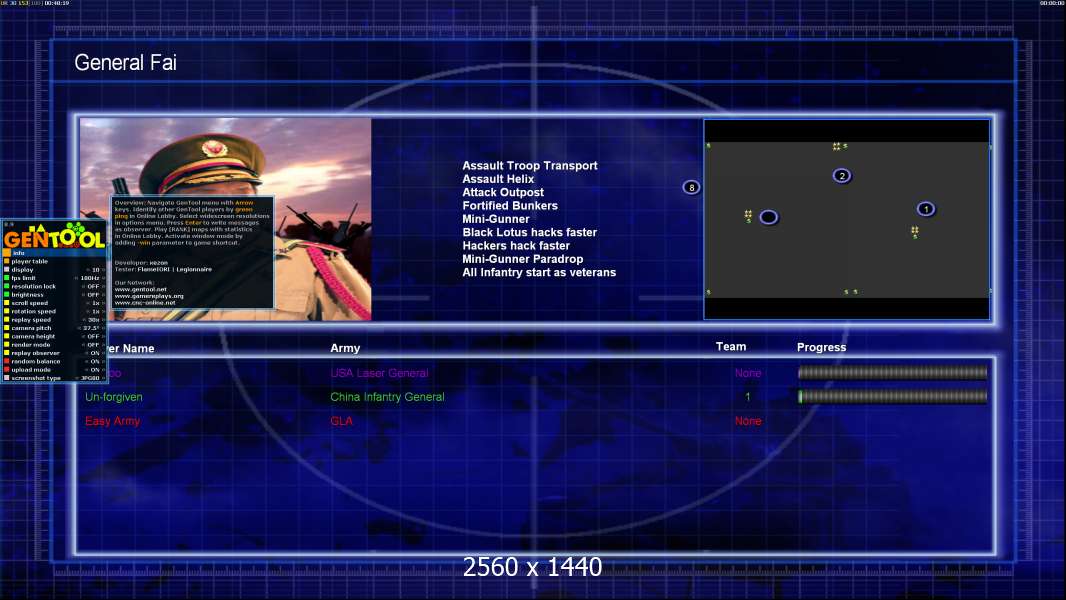Image resolution: width=1066 pixels, height=600 pixels.
Task: Open the www.gentool.net link
Action: (140, 289)
